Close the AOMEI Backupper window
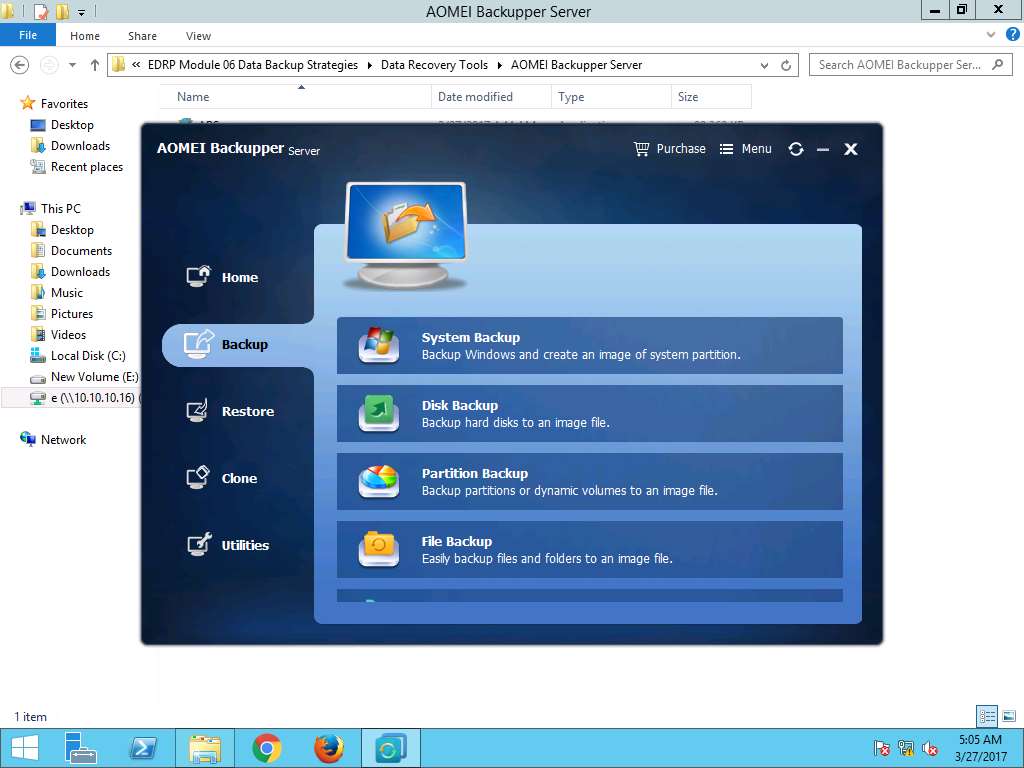This screenshot has width=1024, height=768. click(x=850, y=150)
